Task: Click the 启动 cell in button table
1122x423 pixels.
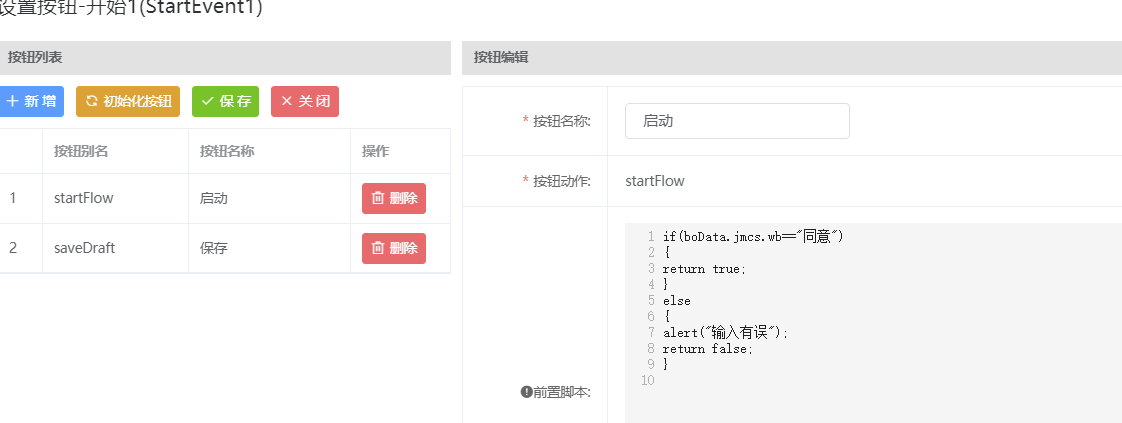Action: coord(214,198)
